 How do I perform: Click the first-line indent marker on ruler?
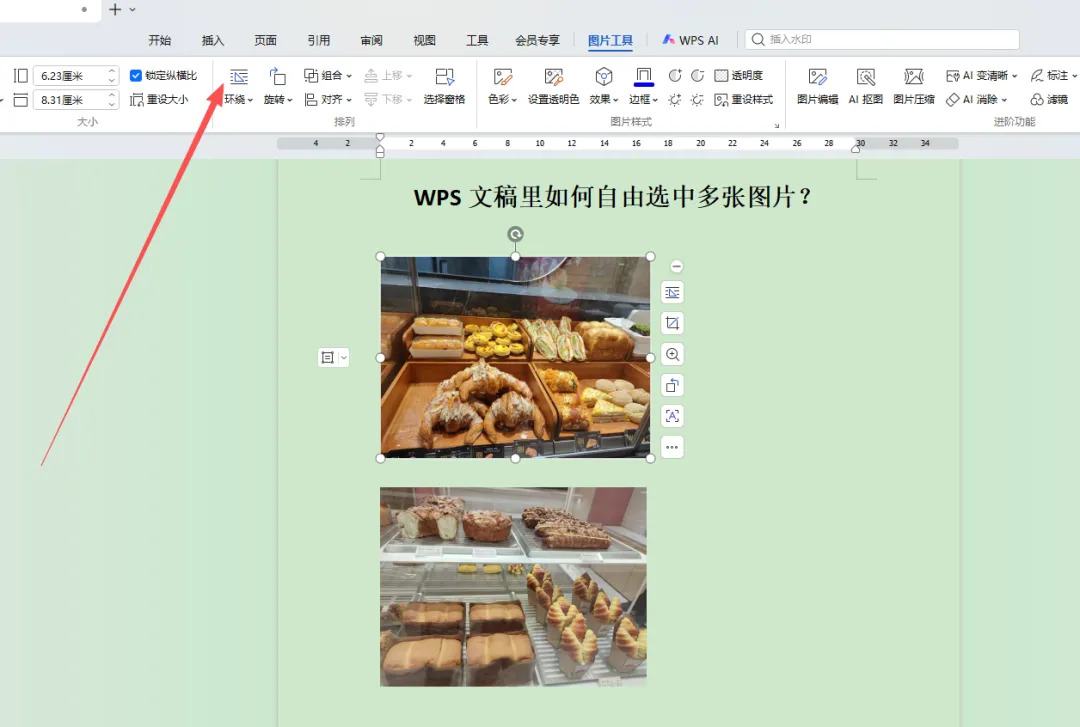[x=380, y=137]
